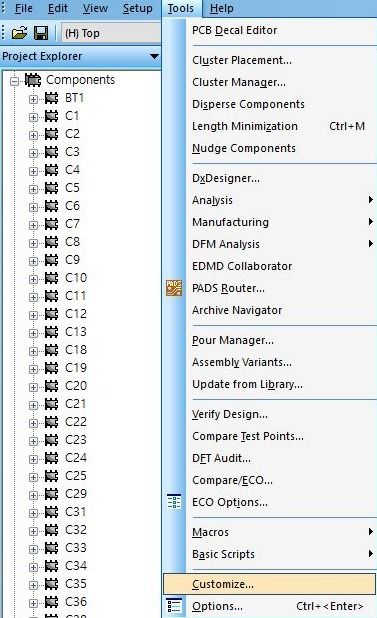Select the C24 tree item label
Viewport: 377px width, 618px height.
point(76,458)
